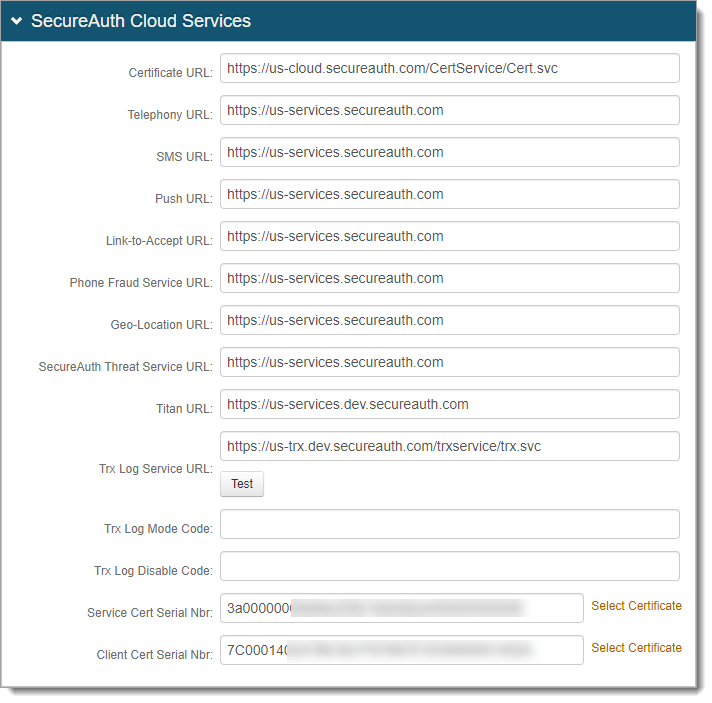Click the Phone Fraud Service URL label
Image resolution: width=712 pixels, height=703 pixels.
click(x=141, y=282)
